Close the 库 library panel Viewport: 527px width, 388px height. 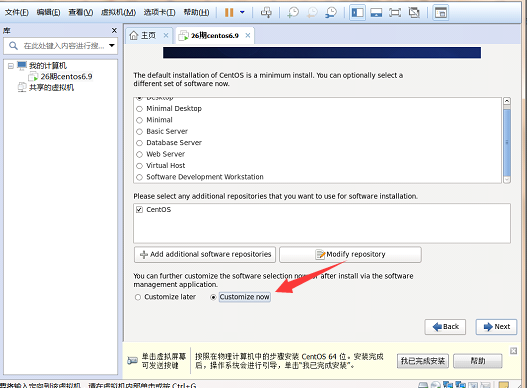(x=114, y=31)
